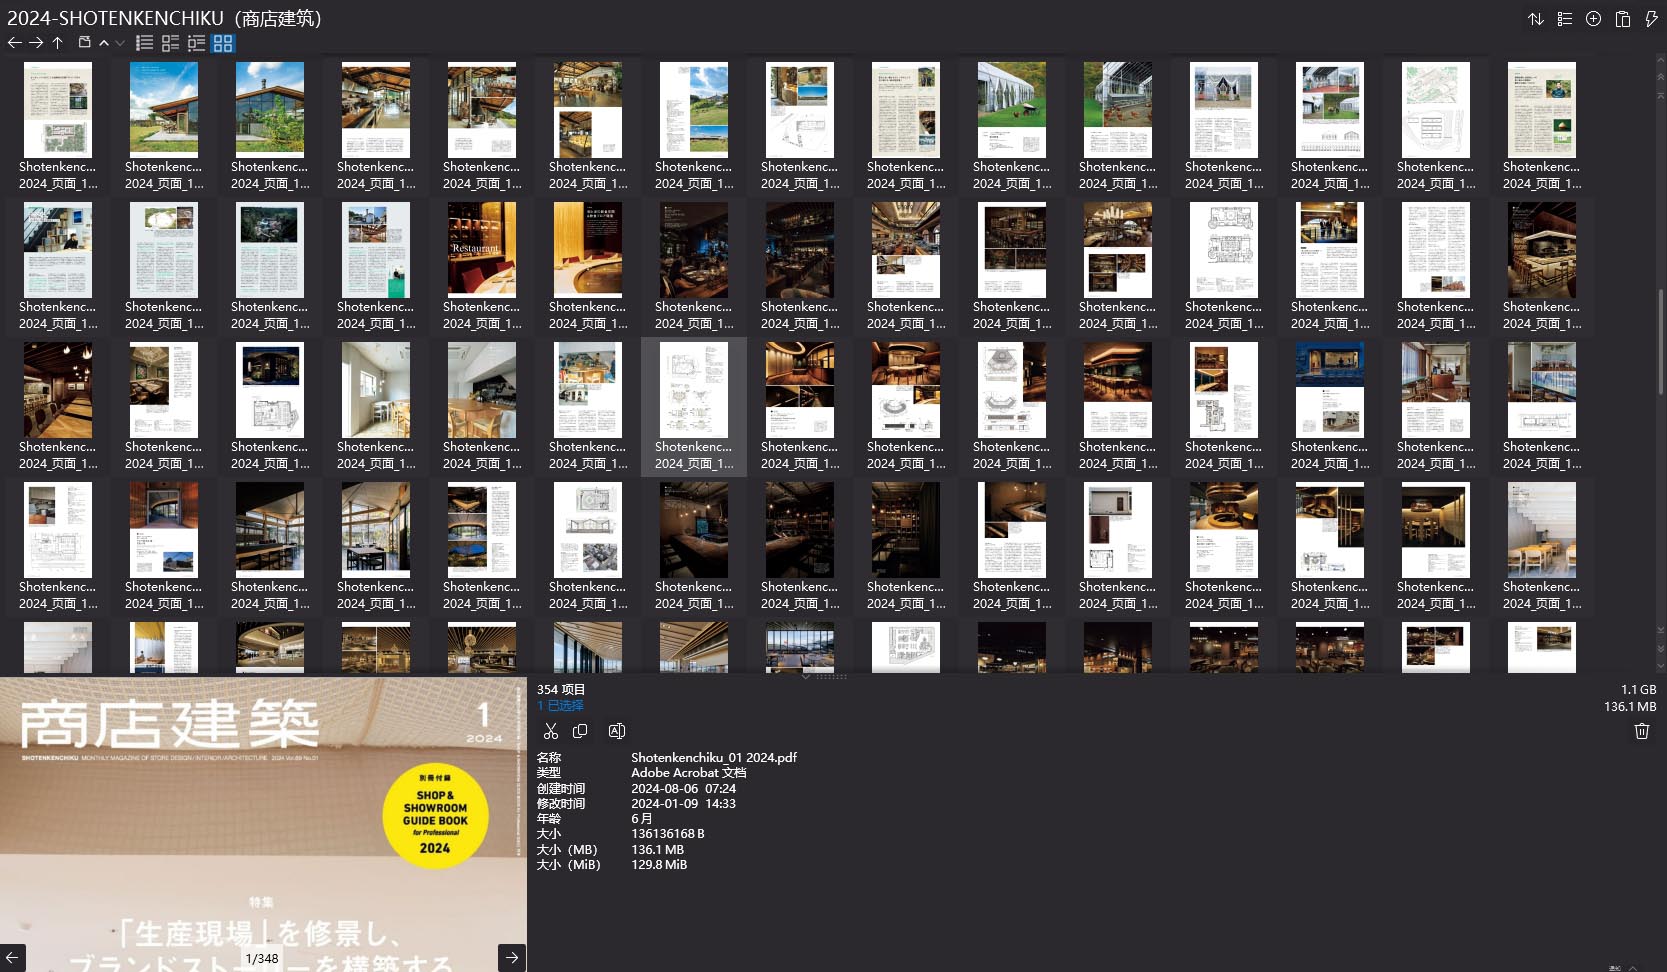Screen dimensions: 1667x972
Task: Select the active thumbnail grid view
Action: coord(223,43)
